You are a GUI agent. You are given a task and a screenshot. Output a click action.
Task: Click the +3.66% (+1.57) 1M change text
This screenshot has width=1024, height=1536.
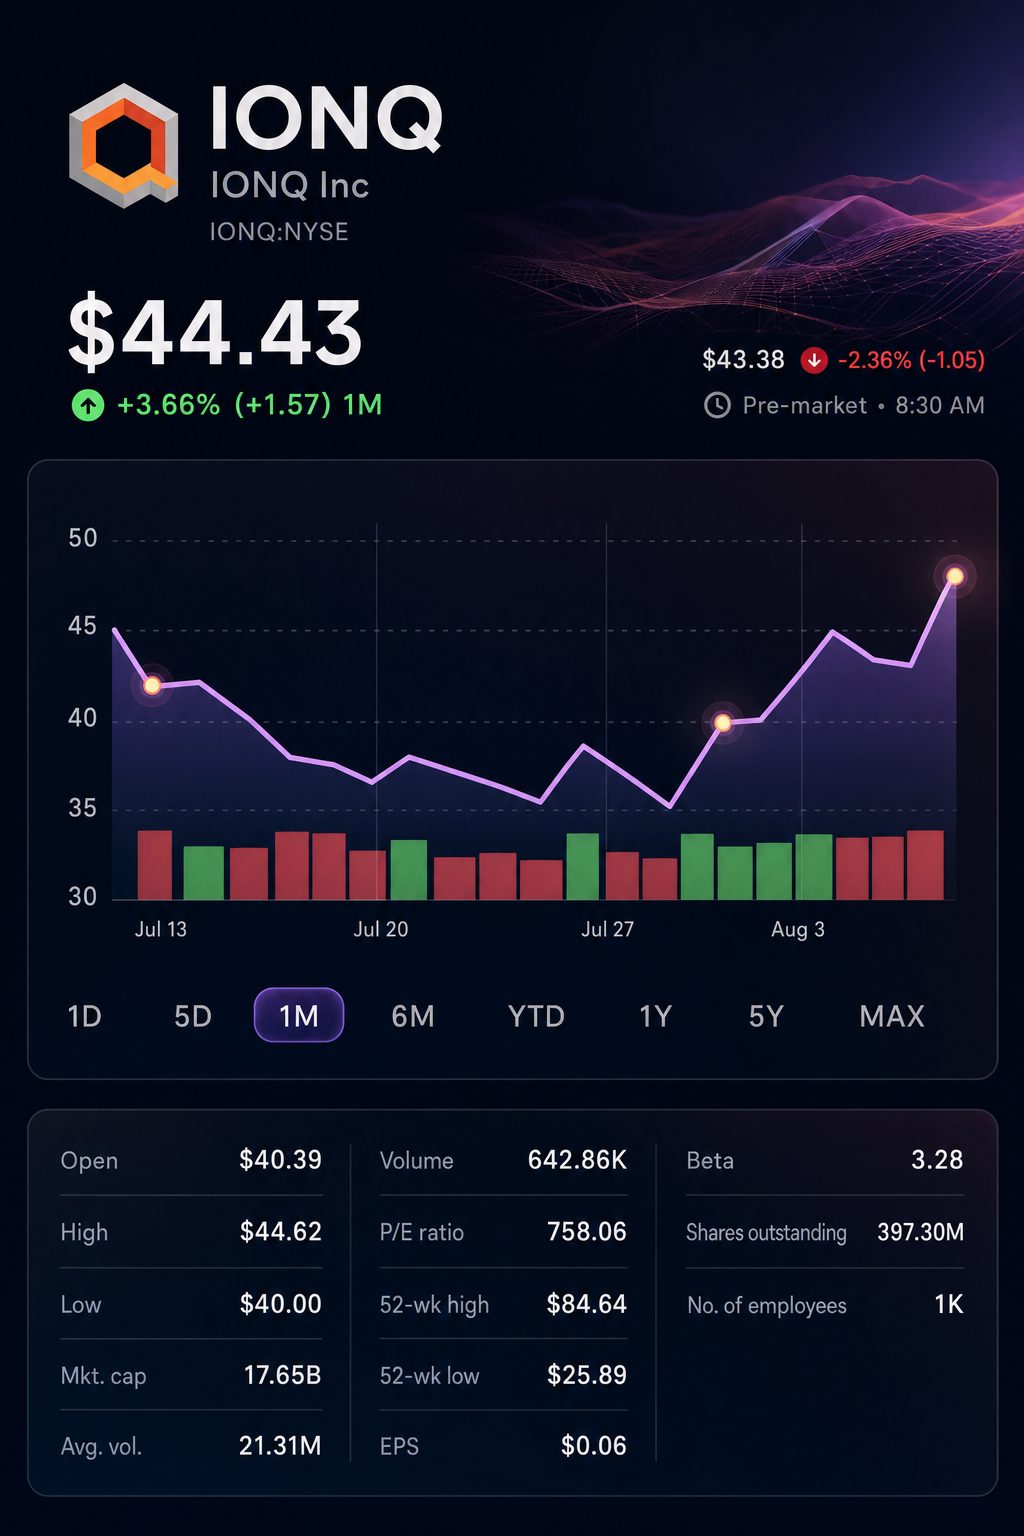click(250, 405)
